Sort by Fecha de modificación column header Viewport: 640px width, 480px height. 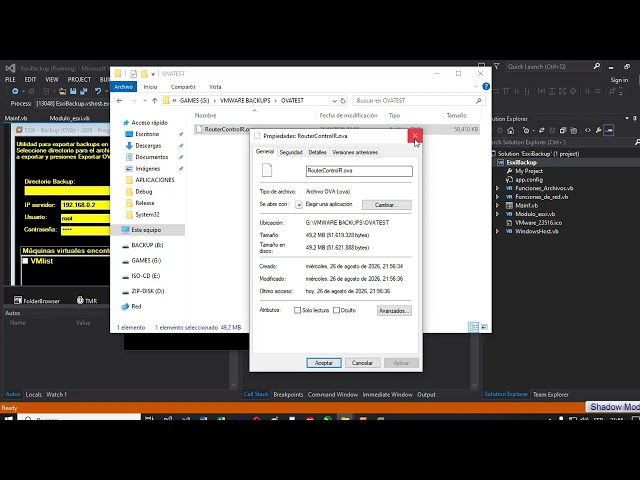coord(348,116)
